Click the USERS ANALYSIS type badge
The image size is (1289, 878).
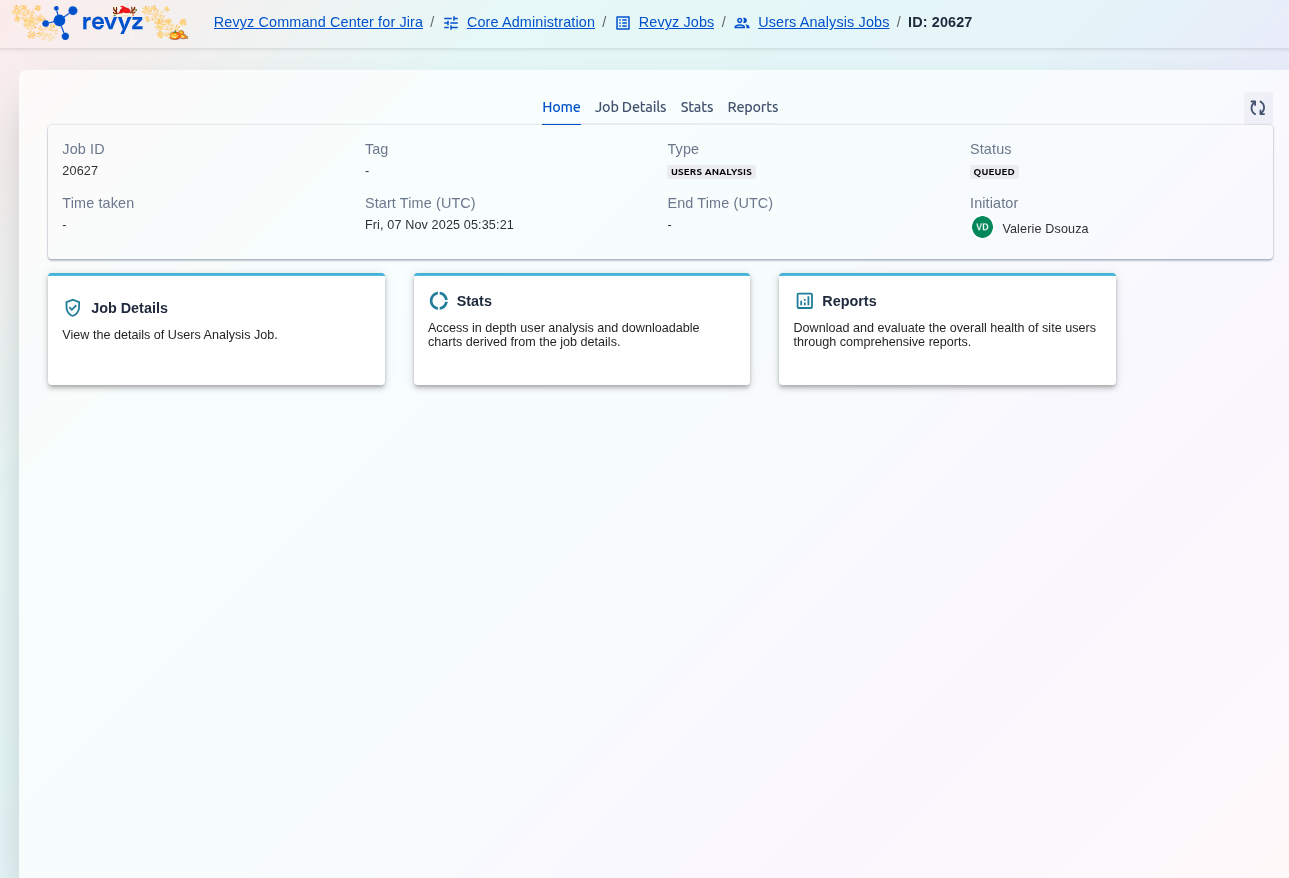(x=711, y=172)
